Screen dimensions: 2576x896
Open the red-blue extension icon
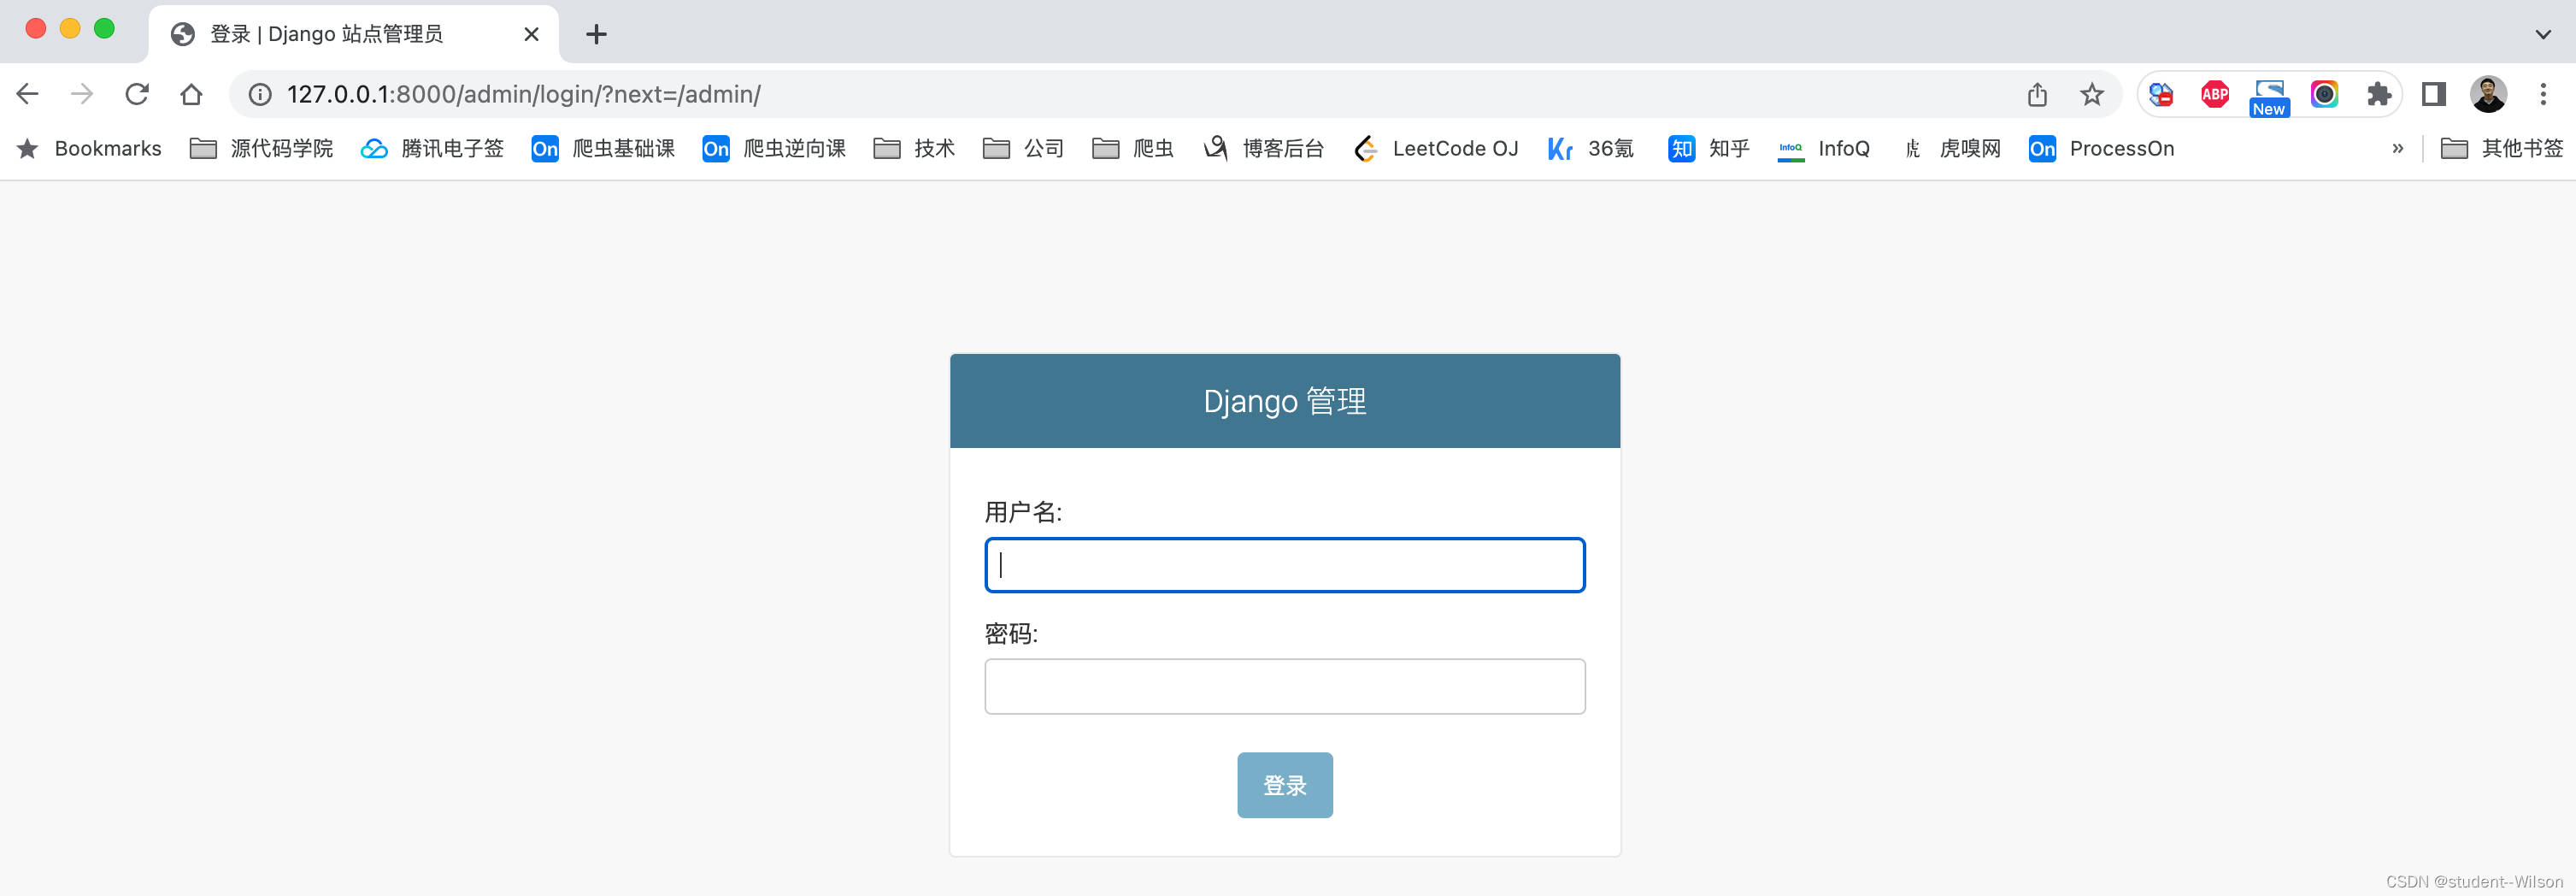coord(2161,94)
